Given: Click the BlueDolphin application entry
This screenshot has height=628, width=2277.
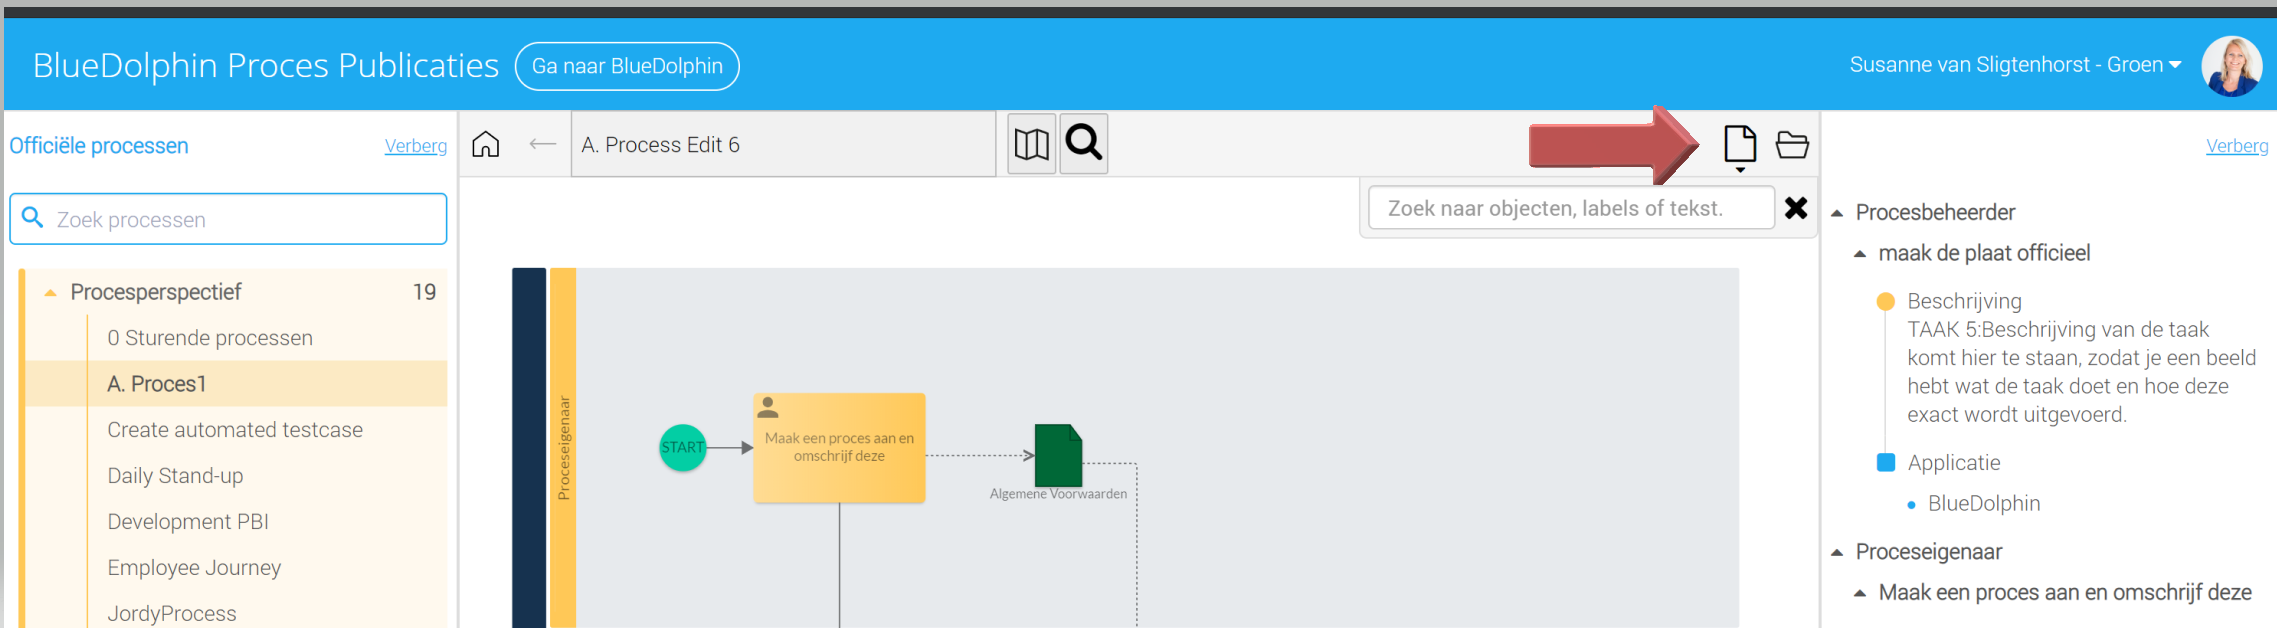Looking at the screenshot, I should point(1984,504).
